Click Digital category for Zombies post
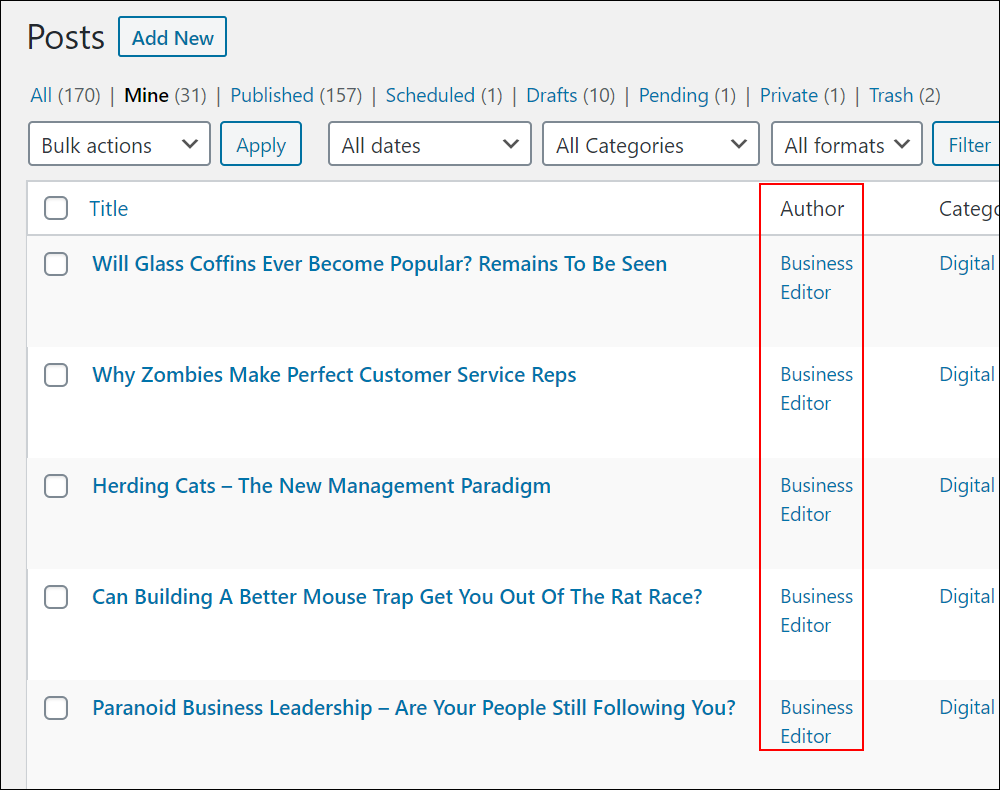1000x790 pixels. pos(967,375)
